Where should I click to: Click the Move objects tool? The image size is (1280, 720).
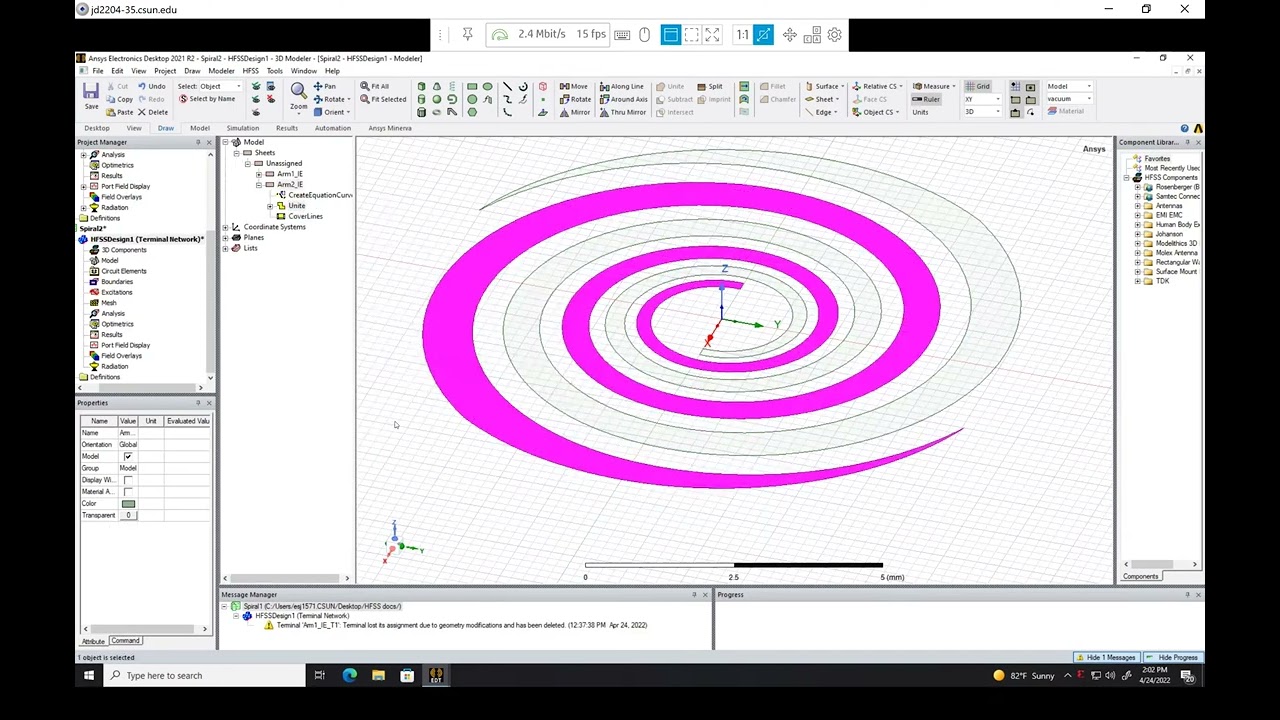[574, 86]
